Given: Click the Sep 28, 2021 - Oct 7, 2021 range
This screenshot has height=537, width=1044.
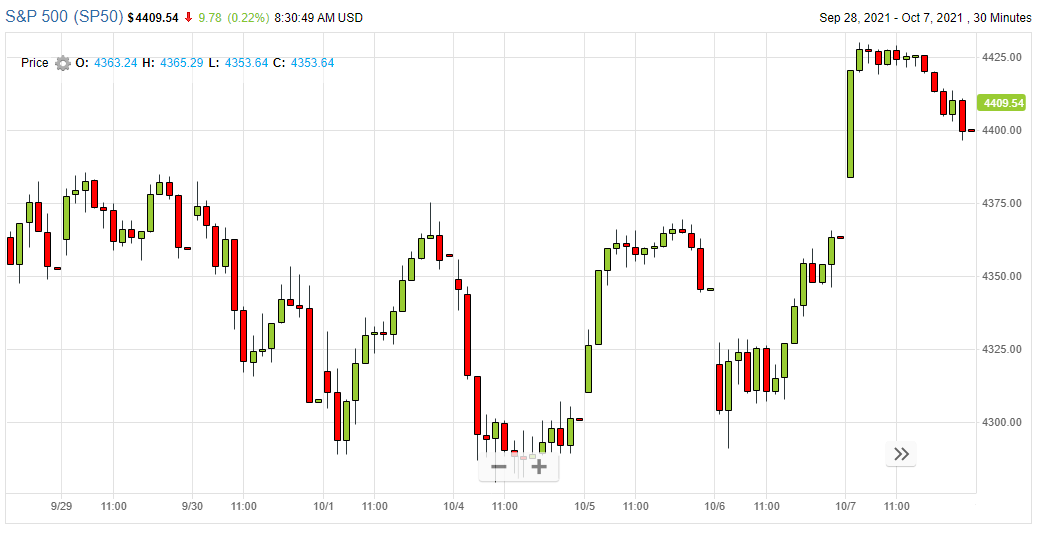Looking at the screenshot, I should (893, 18).
